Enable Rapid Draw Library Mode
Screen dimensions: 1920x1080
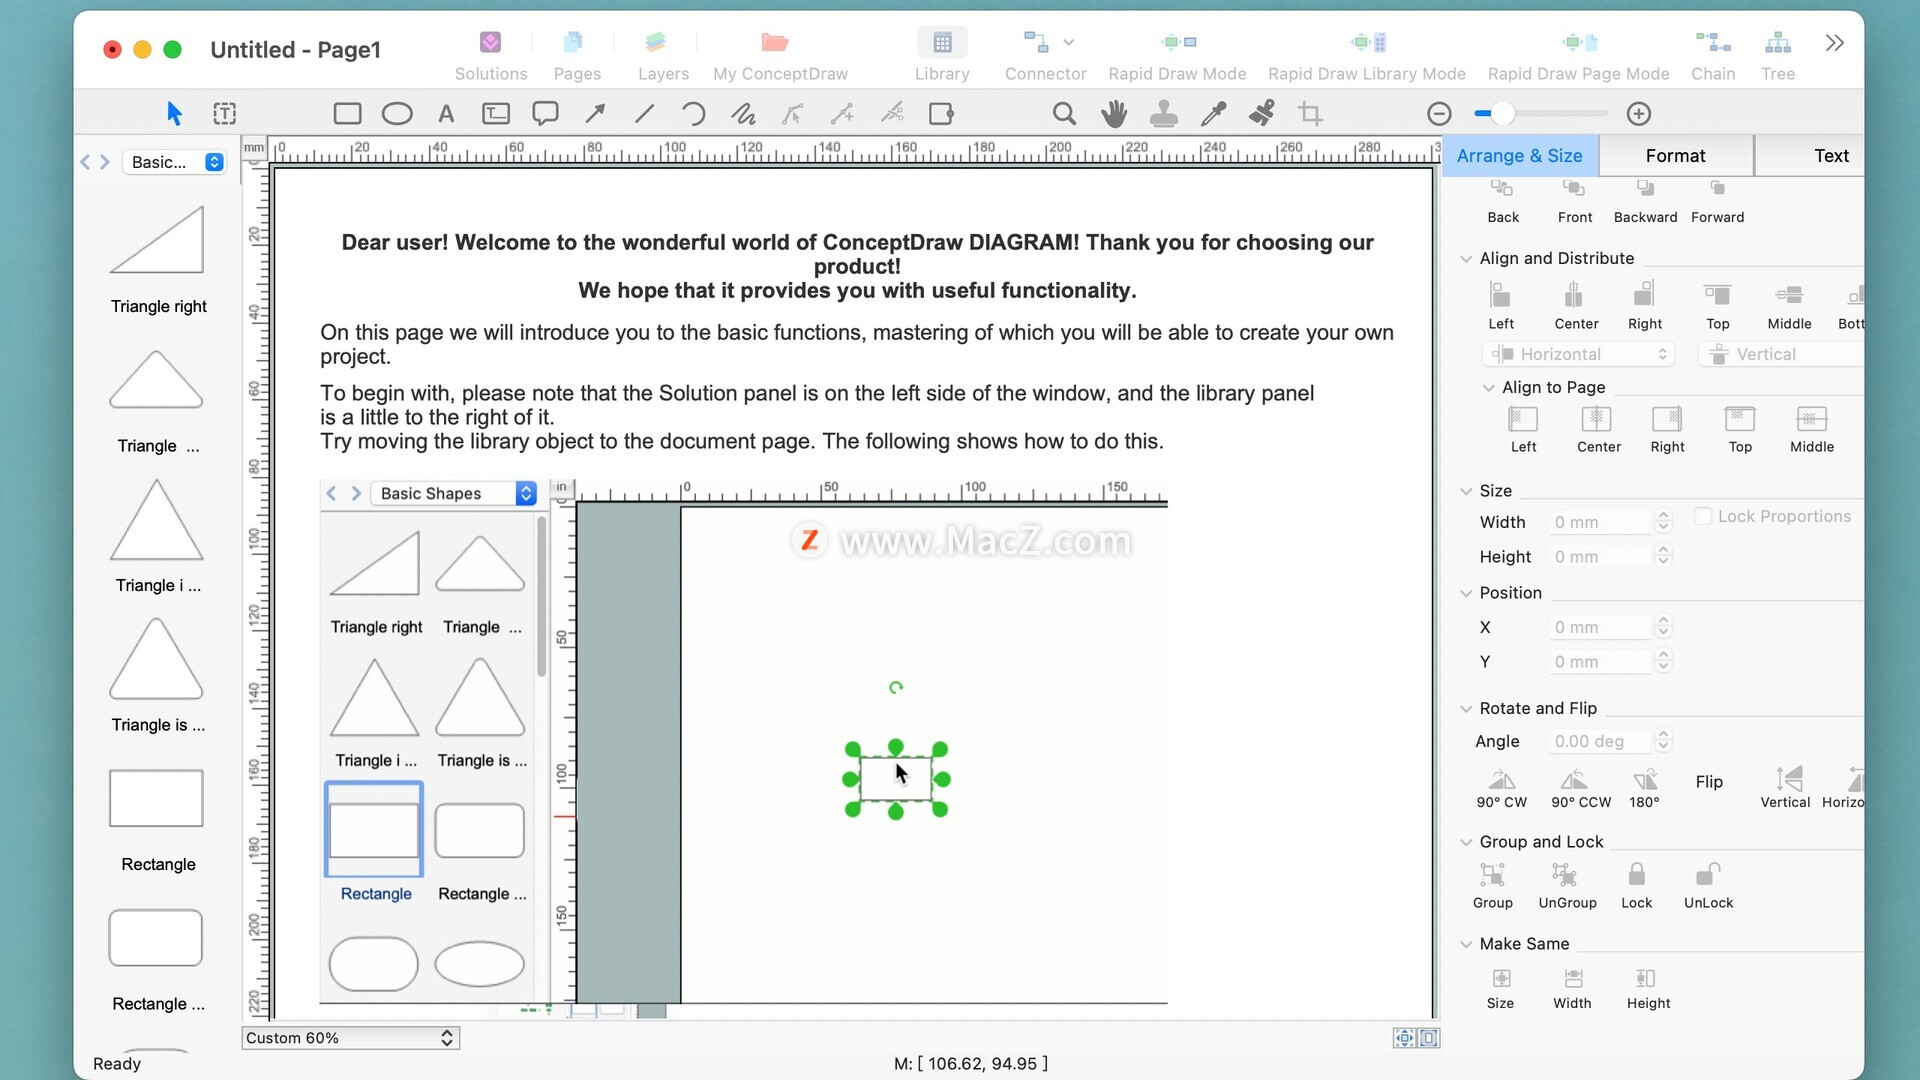point(1366,55)
